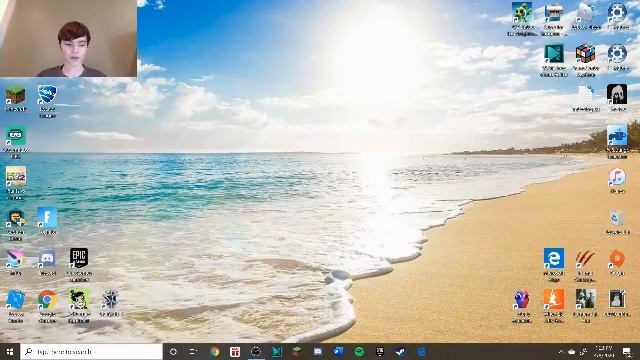
Task: Launch the Origin desktop shortcut
Action: click(617, 262)
